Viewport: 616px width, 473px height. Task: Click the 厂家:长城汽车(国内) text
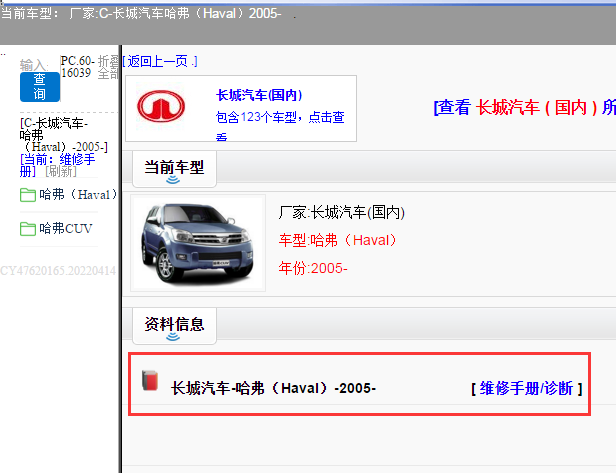(341, 213)
